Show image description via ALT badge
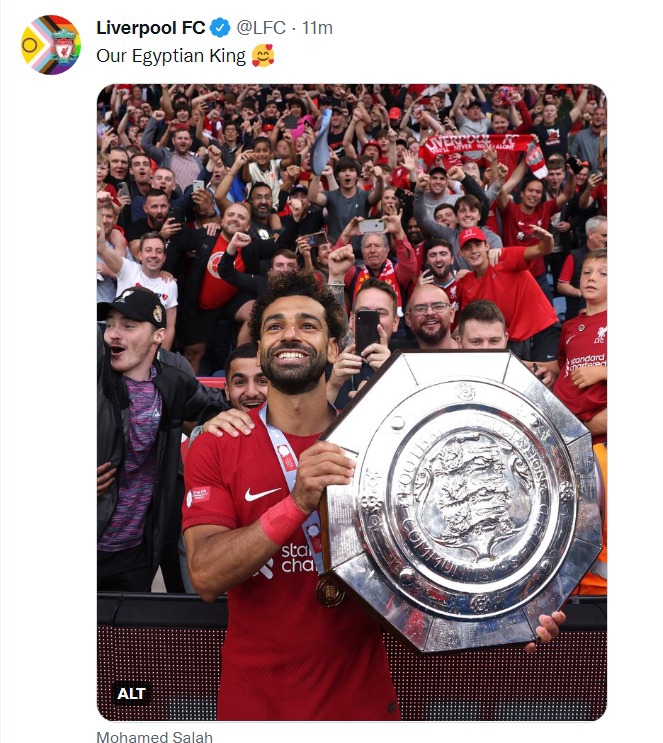The height and width of the screenshot is (743, 663). tap(131, 694)
